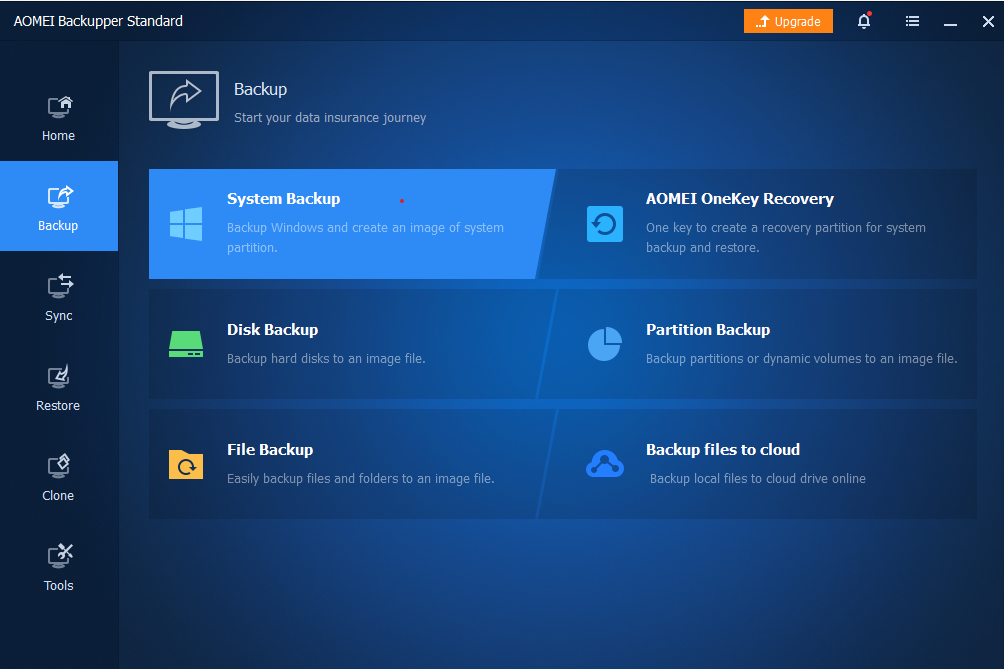The width and height of the screenshot is (1004, 669).
Task: Switch to the Sync tab
Action: click(59, 297)
